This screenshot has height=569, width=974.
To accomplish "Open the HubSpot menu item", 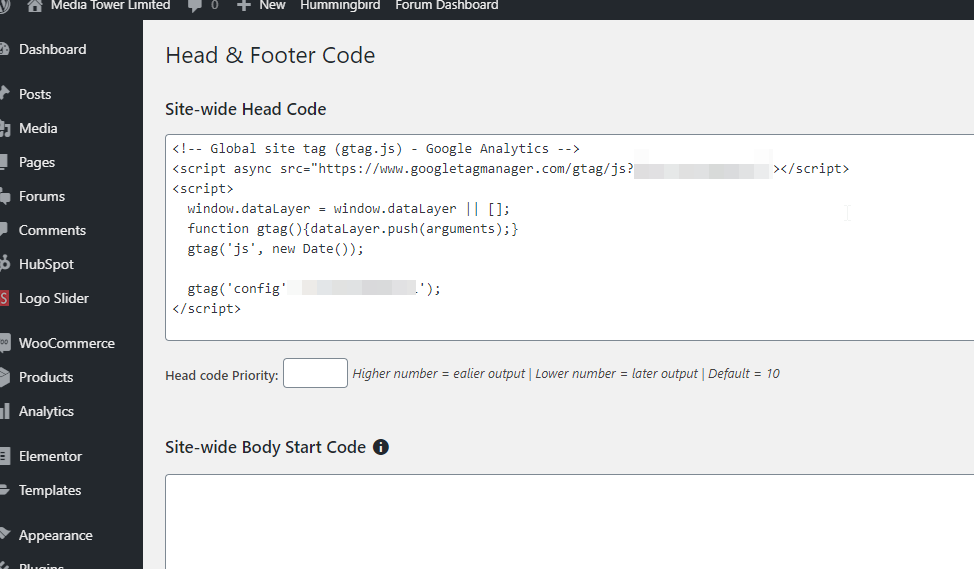I will 46,264.
